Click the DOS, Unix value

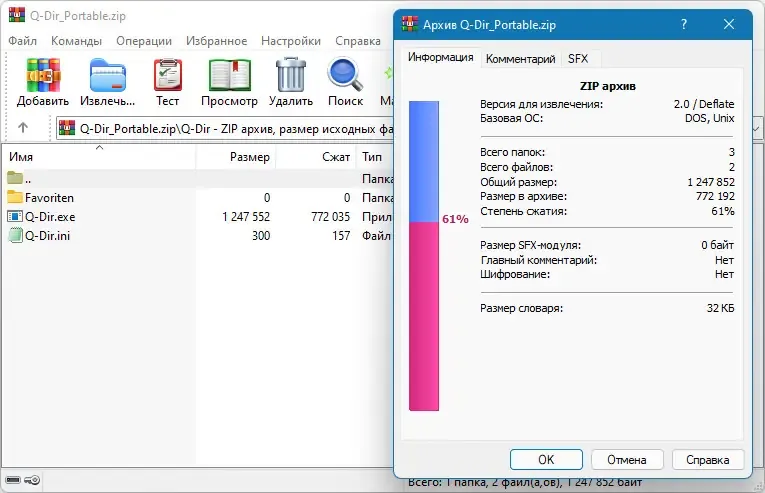point(709,118)
